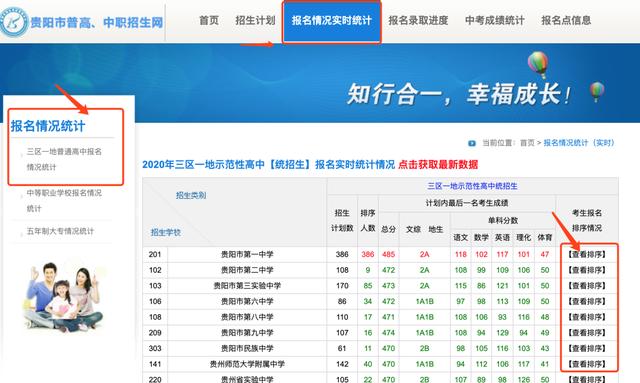Open the 首页 navigation tab
This screenshot has width=640, height=383.
pyautogui.click(x=209, y=20)
